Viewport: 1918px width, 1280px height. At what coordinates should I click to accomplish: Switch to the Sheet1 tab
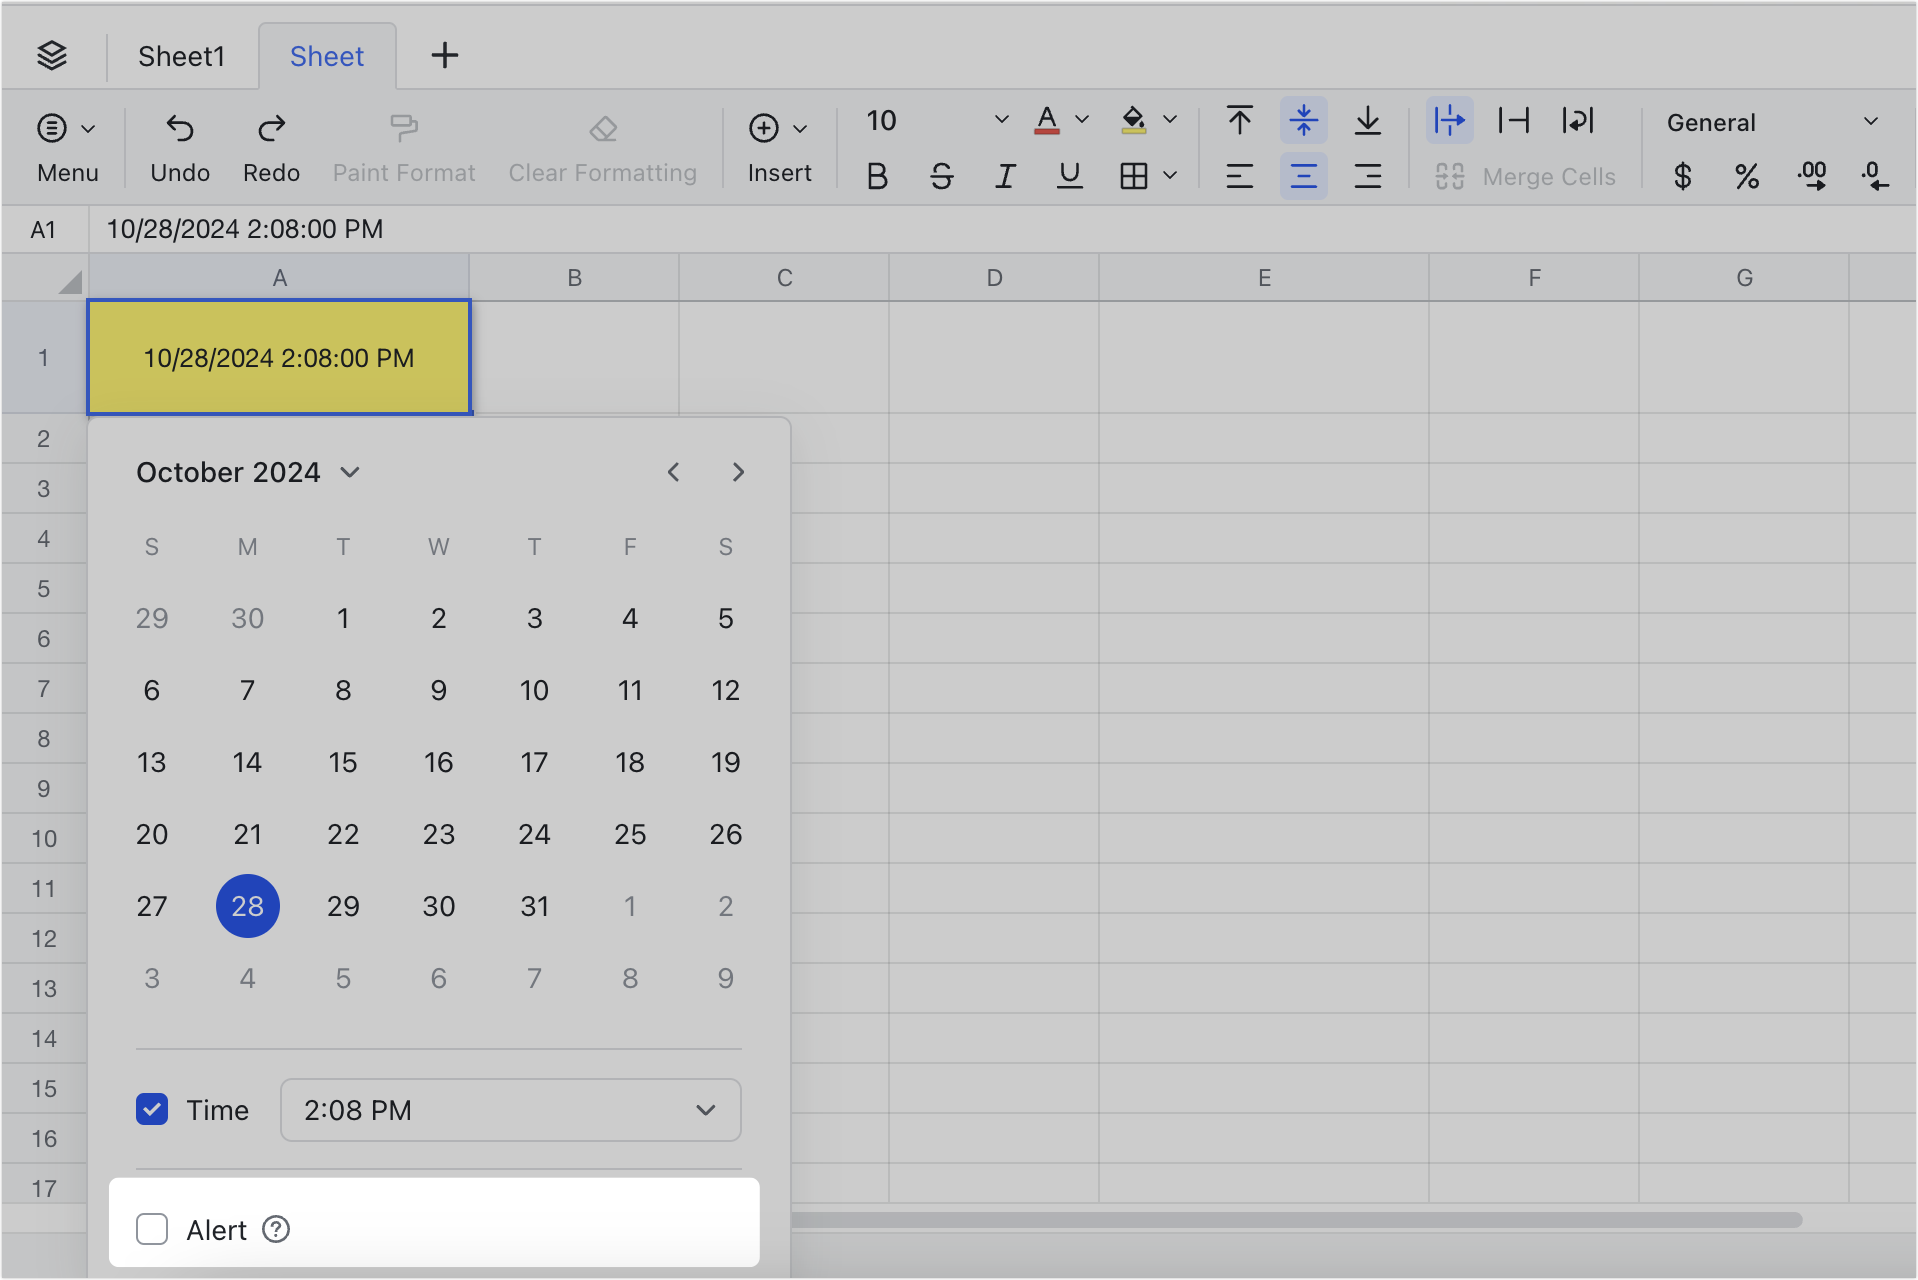click(182, 56)
